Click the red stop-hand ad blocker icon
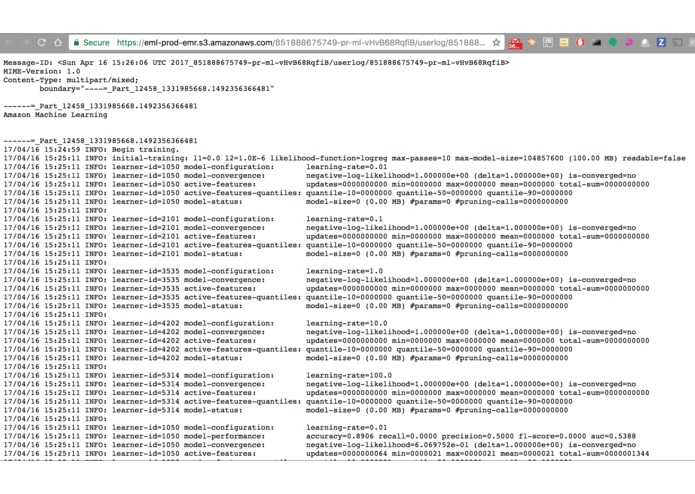 580,43
